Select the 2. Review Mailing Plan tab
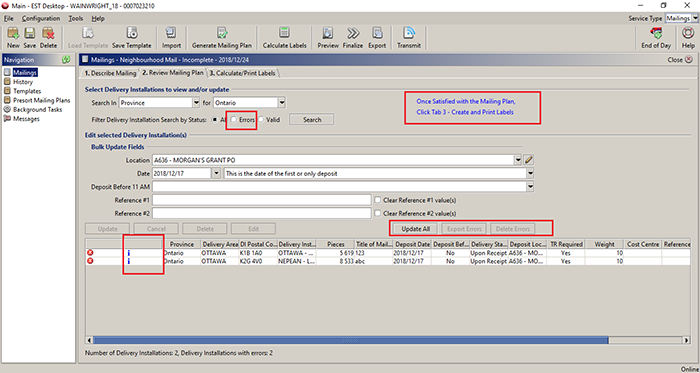The width and height of the screenshot is (700, 373). [173, 72]
